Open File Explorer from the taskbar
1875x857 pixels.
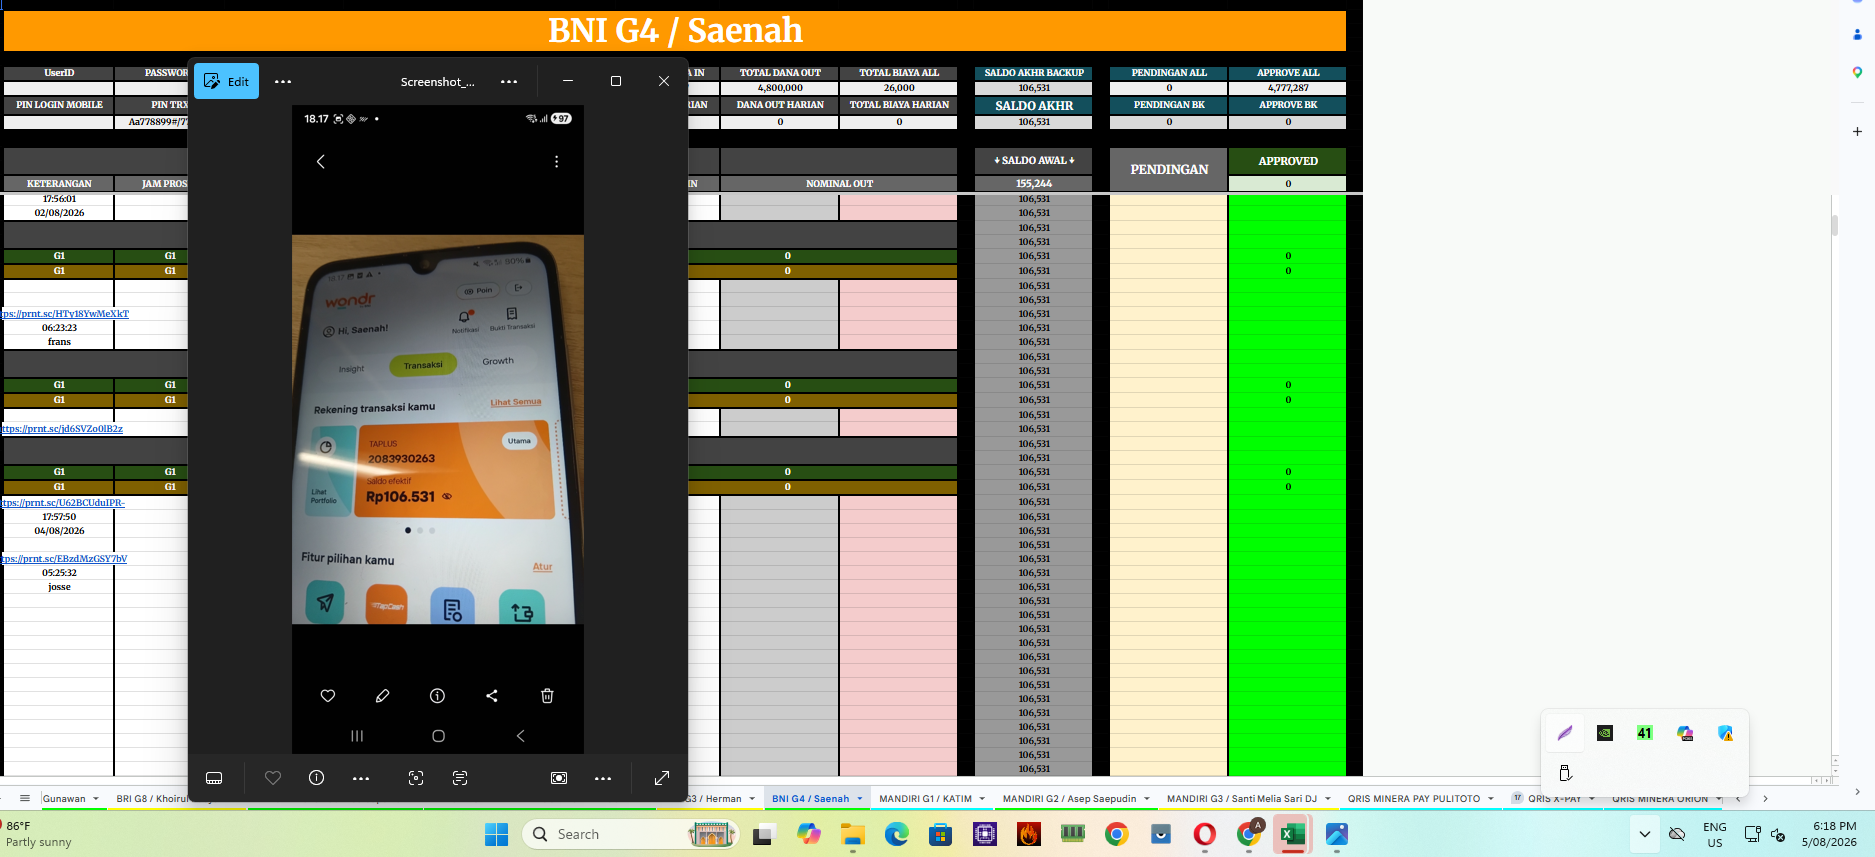[853, 834]
